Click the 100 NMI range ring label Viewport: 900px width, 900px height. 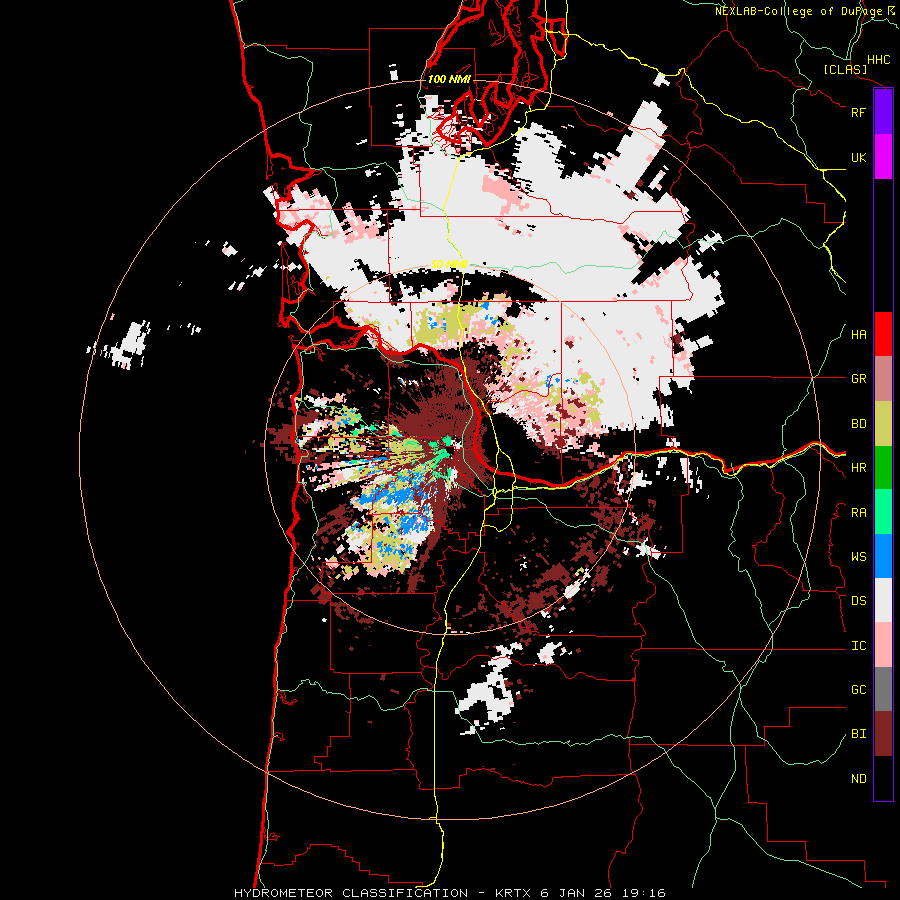click(449, 79)
